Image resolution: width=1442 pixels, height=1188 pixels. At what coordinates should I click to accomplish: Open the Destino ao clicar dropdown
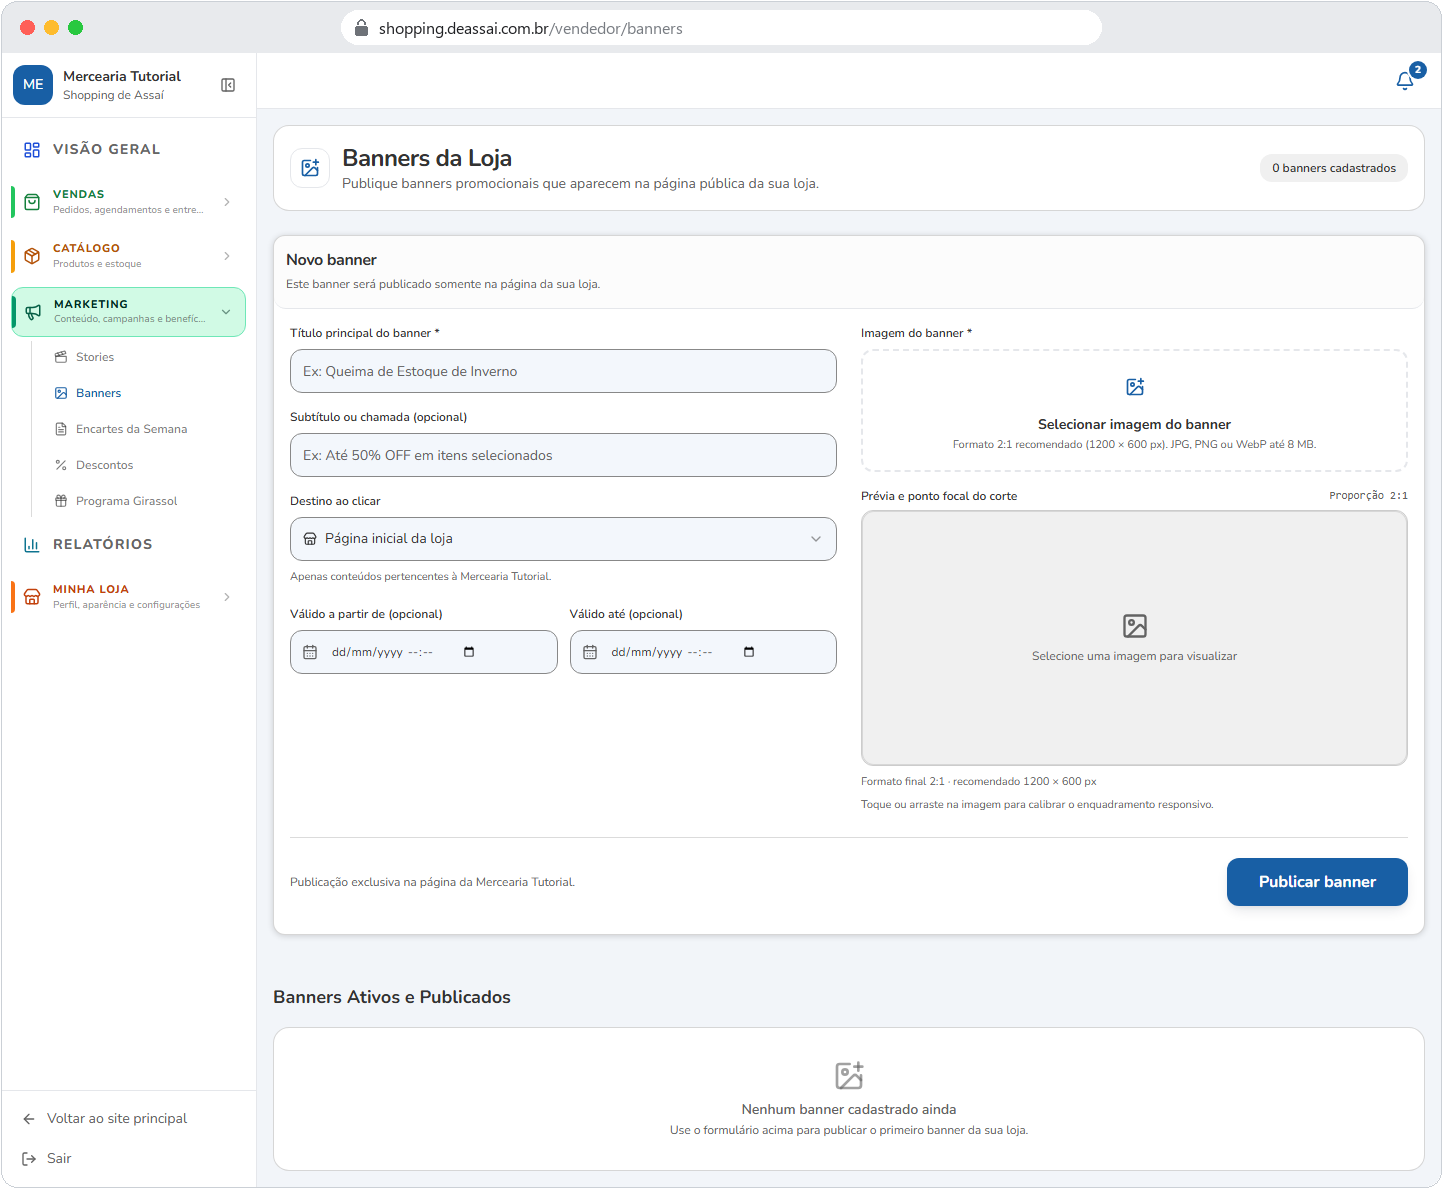(563, 539)
